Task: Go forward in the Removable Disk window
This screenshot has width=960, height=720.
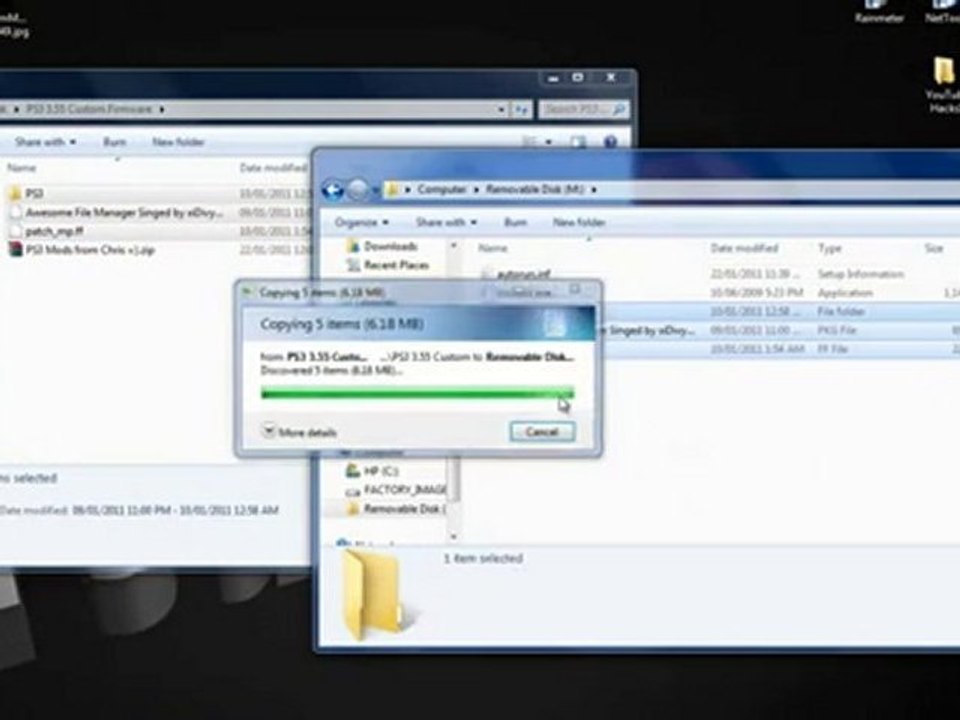Action: pyautogui.click(x=359, y=190)
